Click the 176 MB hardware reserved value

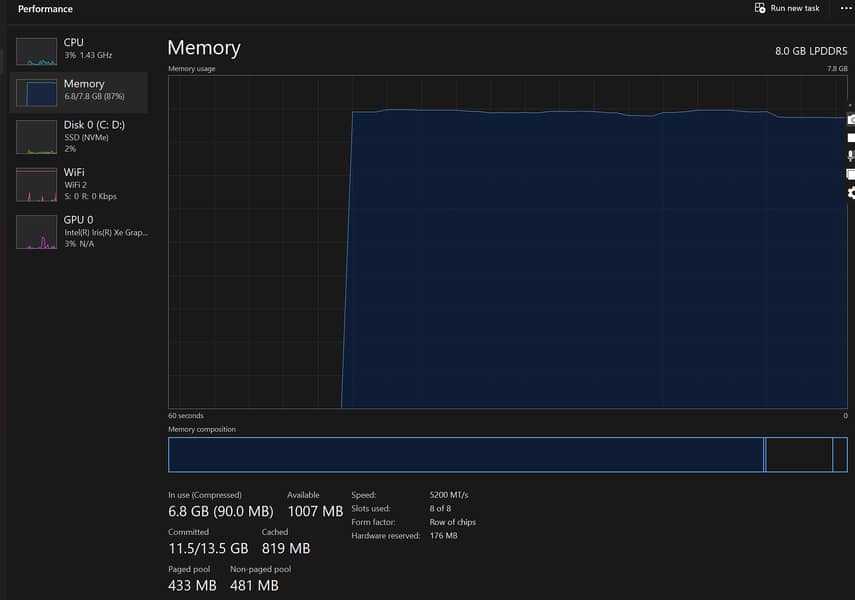(x=443, y=536)
